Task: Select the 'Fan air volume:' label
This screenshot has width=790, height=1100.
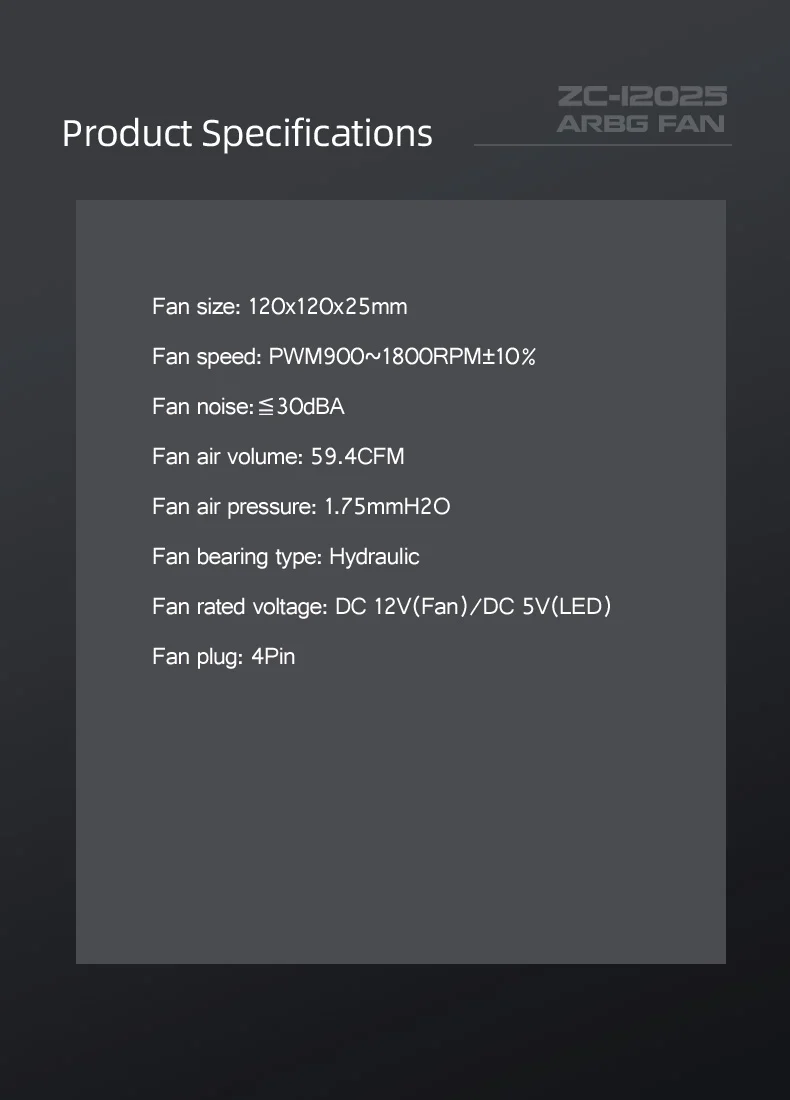Action: pos(227,457)
